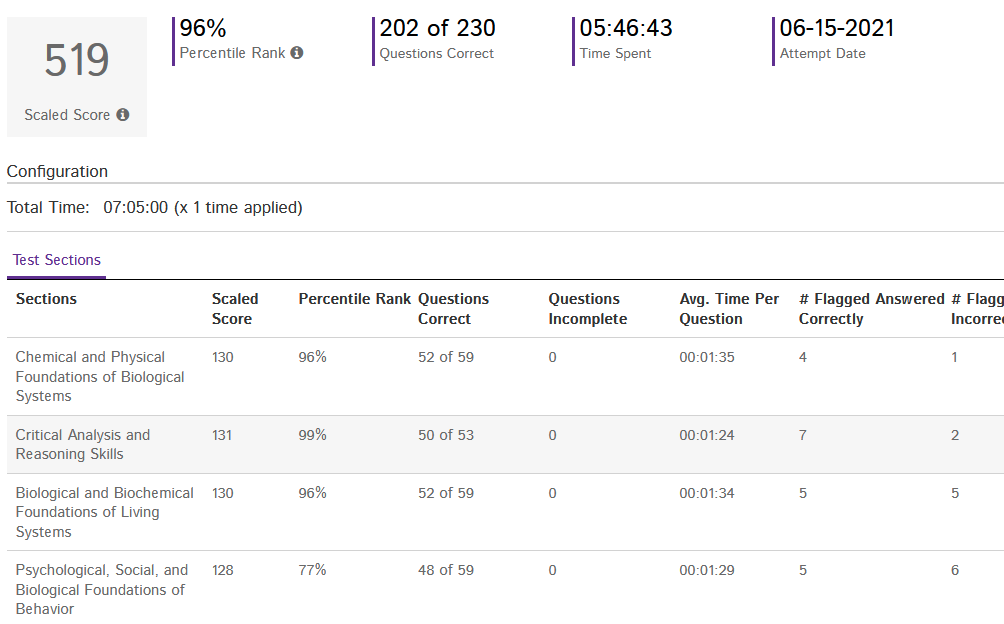Open Chemical and Physical Foundations section

point(100,376)
